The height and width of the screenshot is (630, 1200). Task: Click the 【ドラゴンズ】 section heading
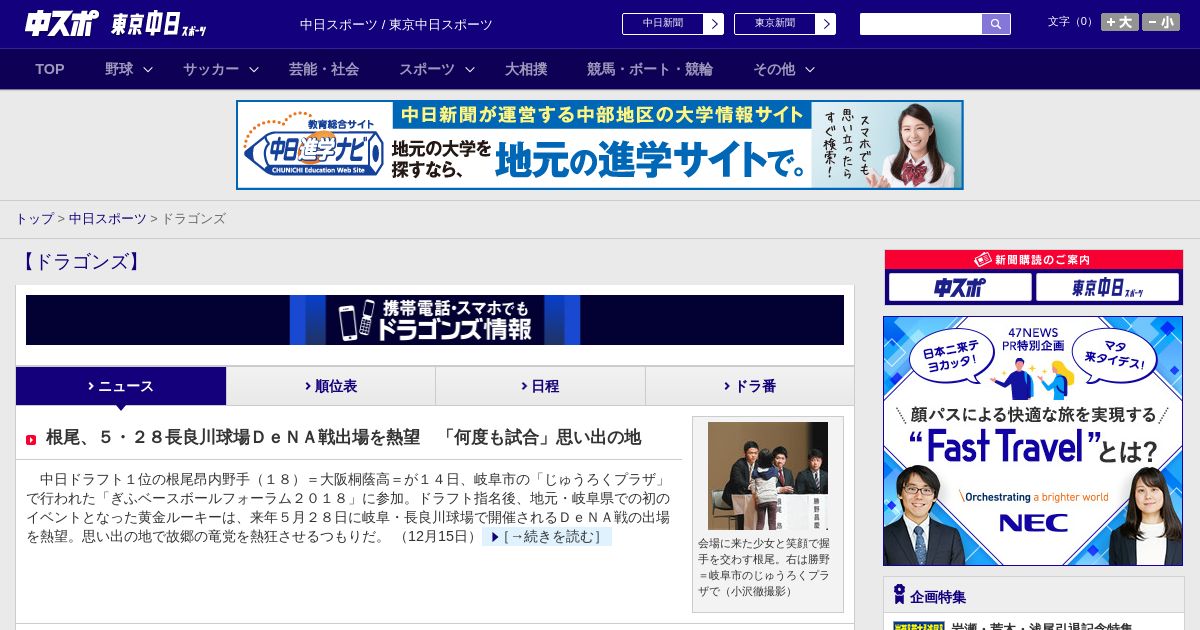[80, 262]
